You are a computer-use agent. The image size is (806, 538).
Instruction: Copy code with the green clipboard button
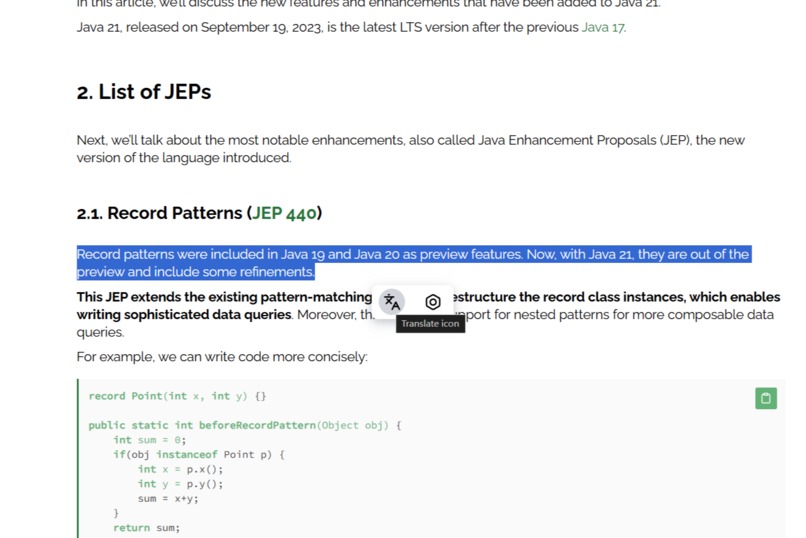pos(766,398)
